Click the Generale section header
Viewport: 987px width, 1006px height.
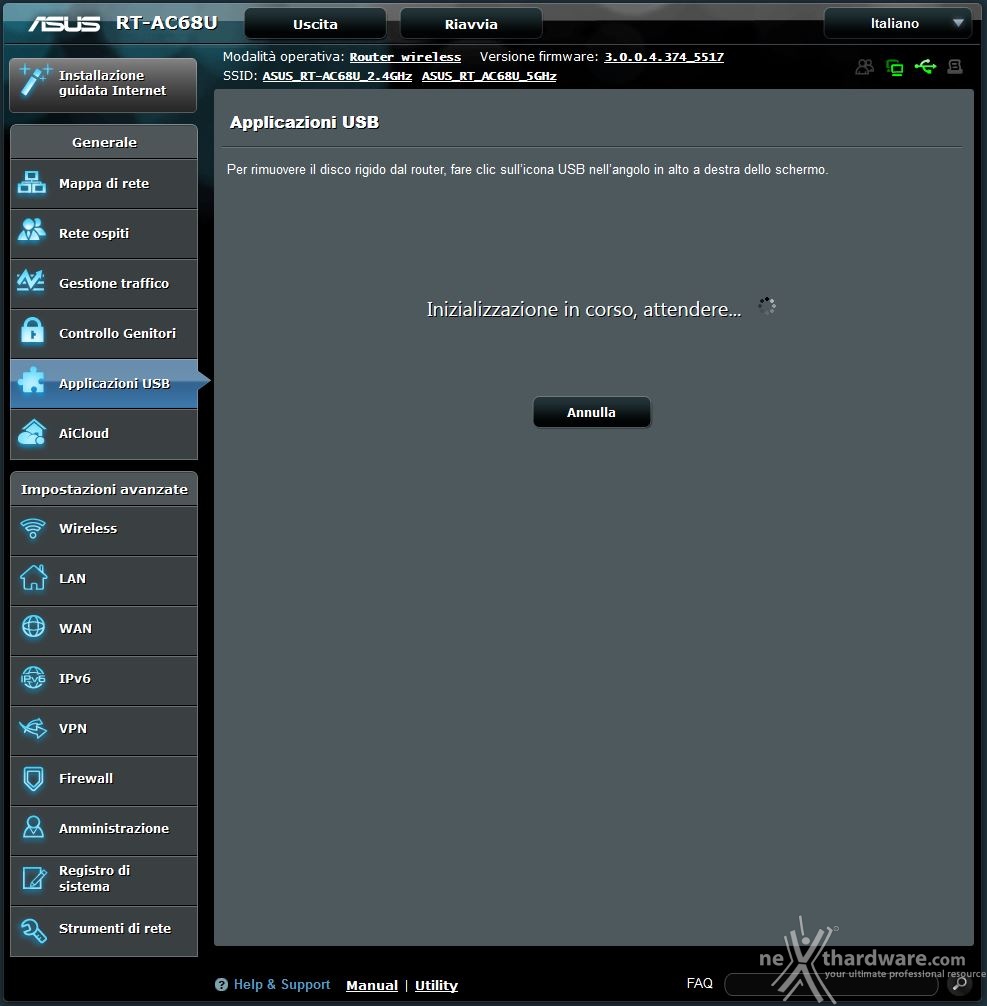pos(104,142)
